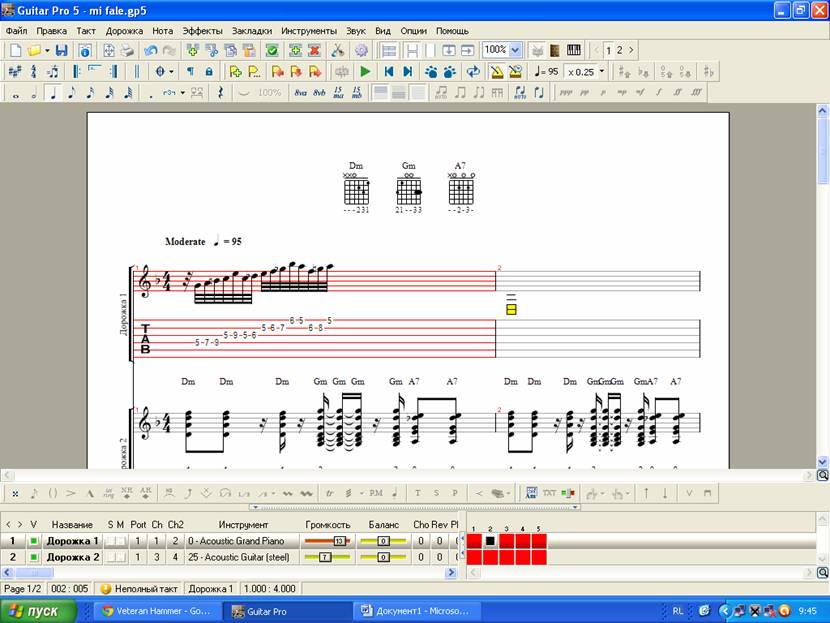
Task: Expand the repeat/coda symbol dropdown arrow
Action: (171, 71)
